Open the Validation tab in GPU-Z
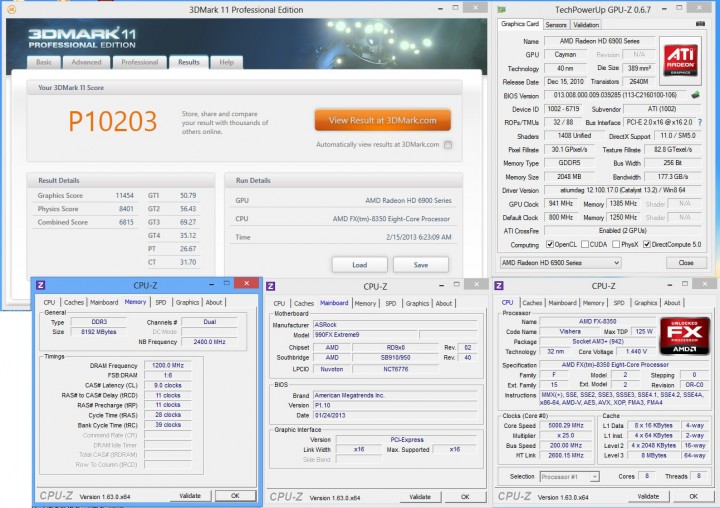720x508 pixels. pos(586,25)
